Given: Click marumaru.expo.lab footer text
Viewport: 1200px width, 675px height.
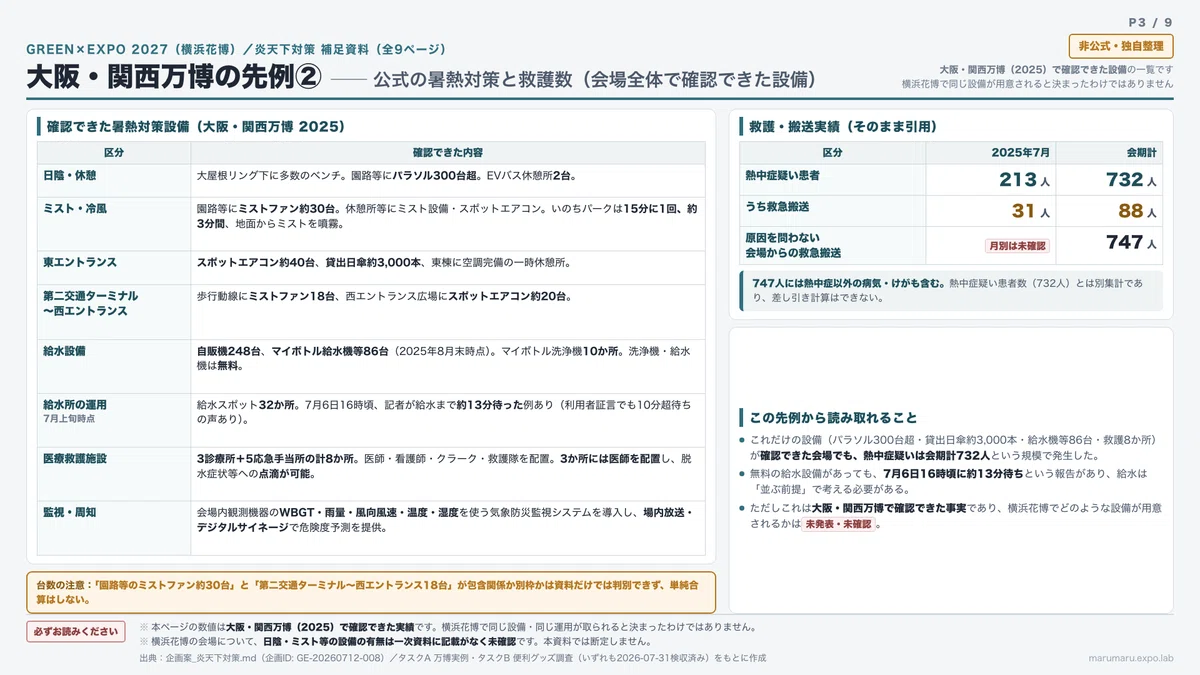Looking at the screenshot, I should (1130, 658).
